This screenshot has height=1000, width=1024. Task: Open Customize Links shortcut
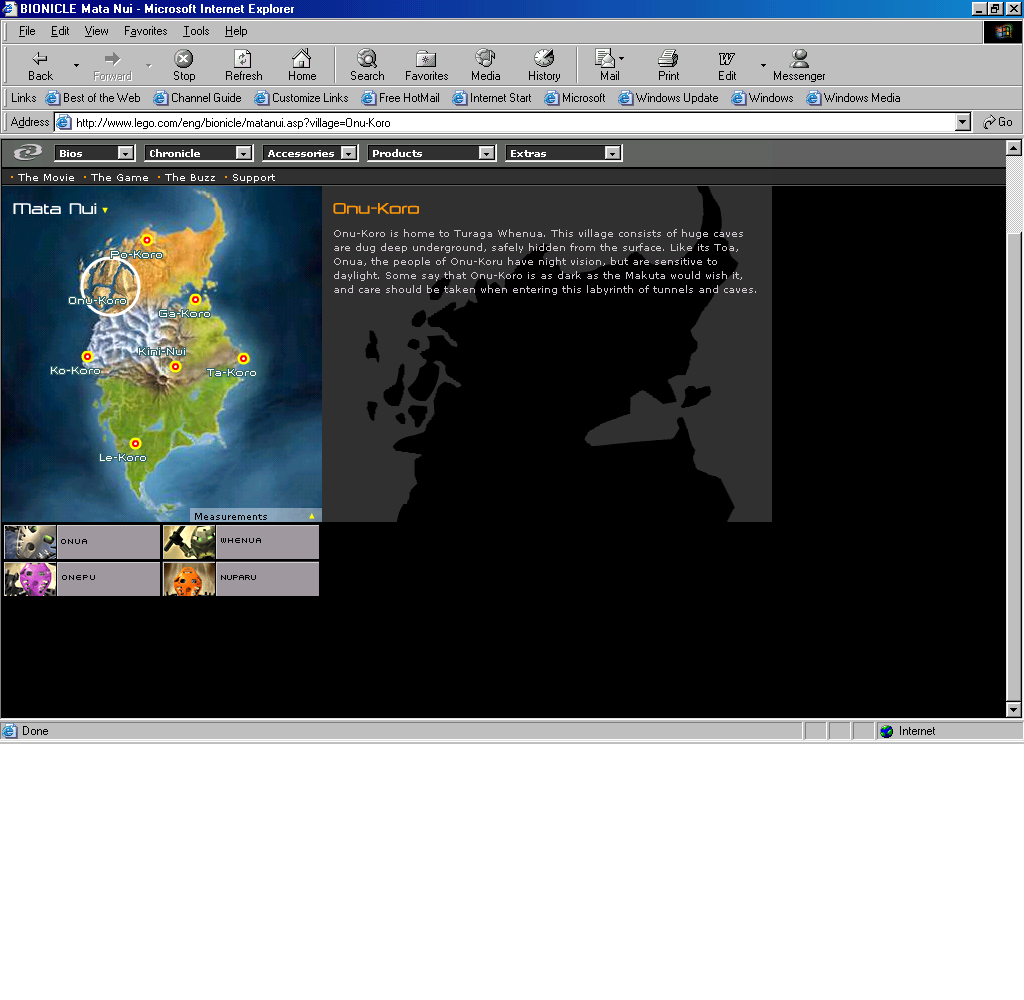[x=302, y=98]
